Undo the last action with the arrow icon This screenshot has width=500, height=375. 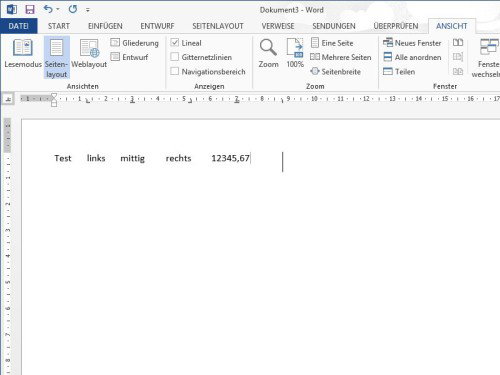[48, 9]
